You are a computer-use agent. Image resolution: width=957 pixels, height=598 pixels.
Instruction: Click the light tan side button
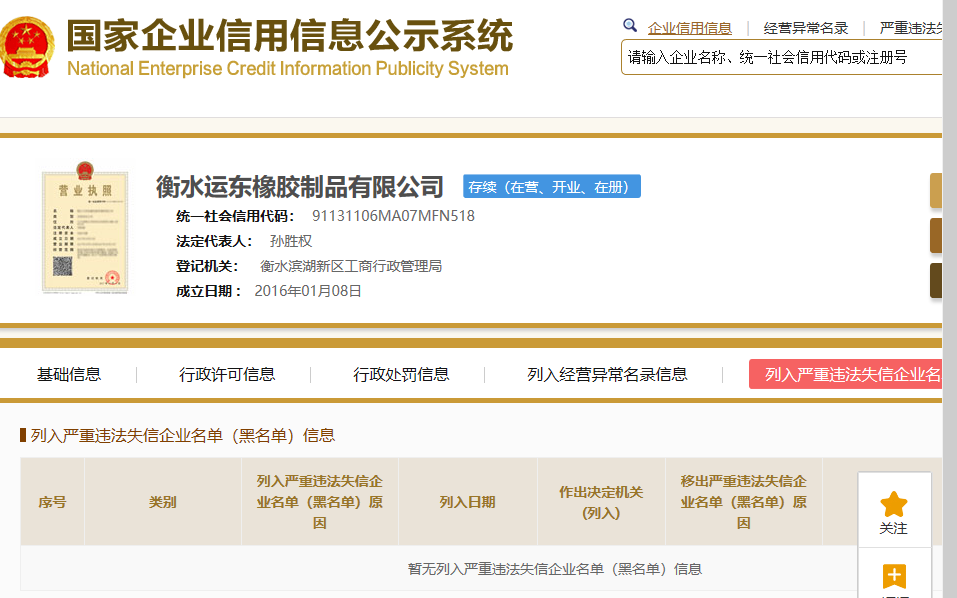pyautogui.click(x=936, y=191)
